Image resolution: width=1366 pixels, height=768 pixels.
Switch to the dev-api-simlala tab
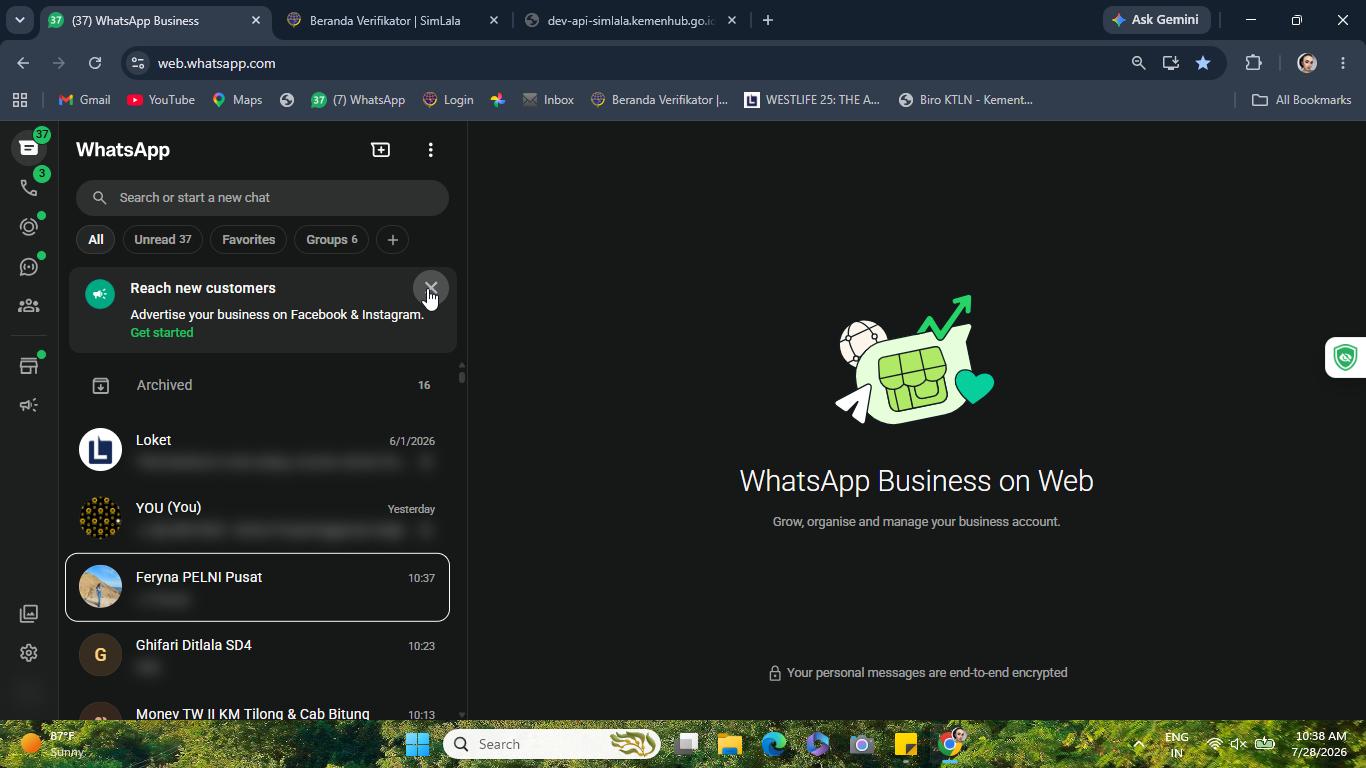point(630,20)
